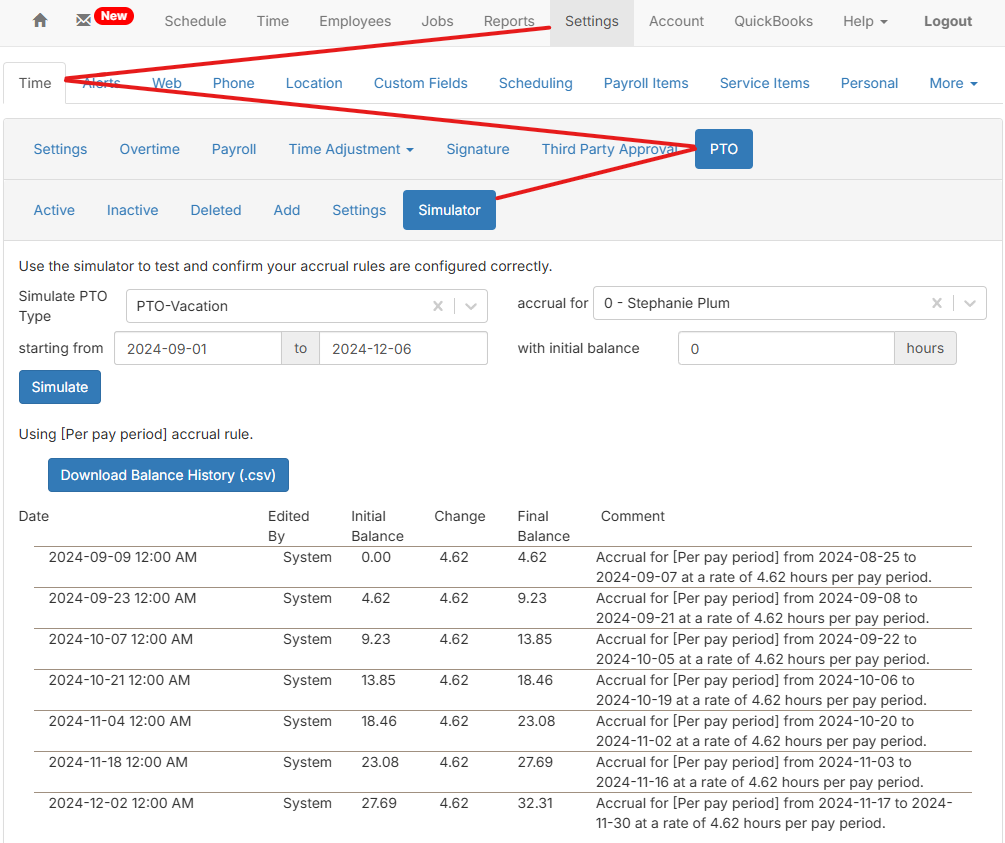Click the home icon in the navigation bar

pyautogui.click(x=39, y=20)
